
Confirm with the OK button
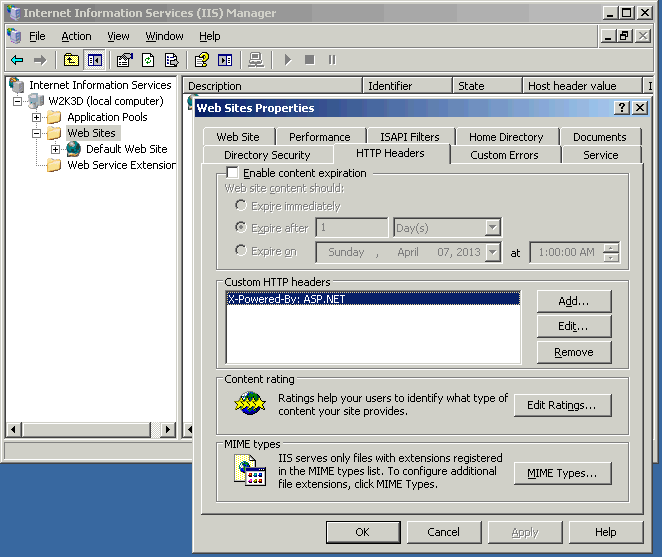coord(363,532)
